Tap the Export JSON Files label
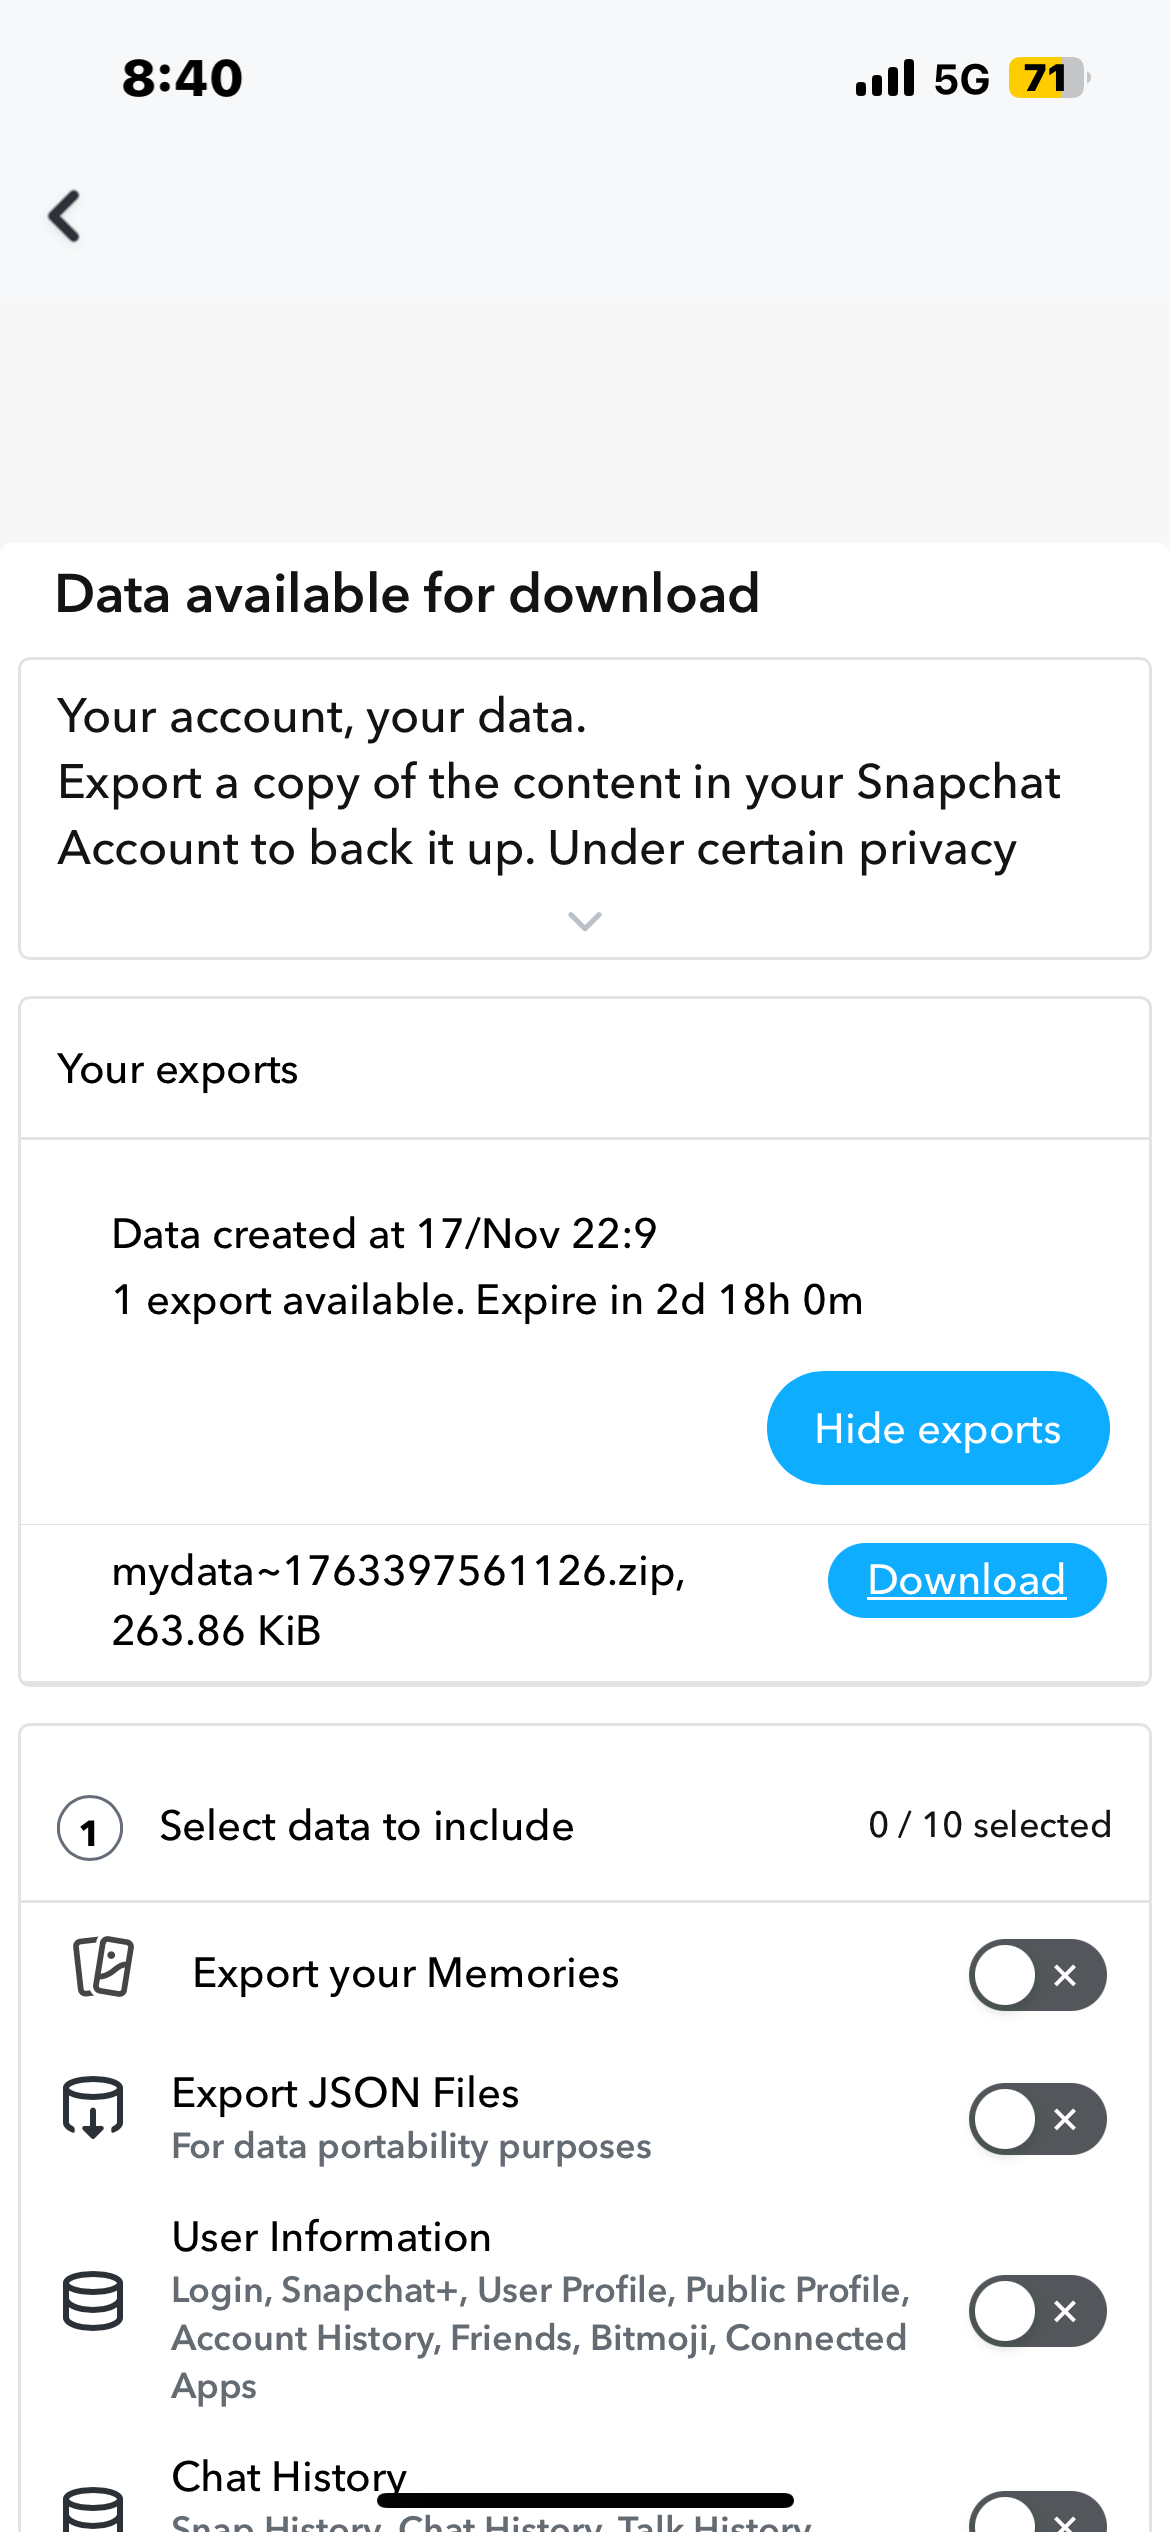1170x2532 pixels. 345,2093
